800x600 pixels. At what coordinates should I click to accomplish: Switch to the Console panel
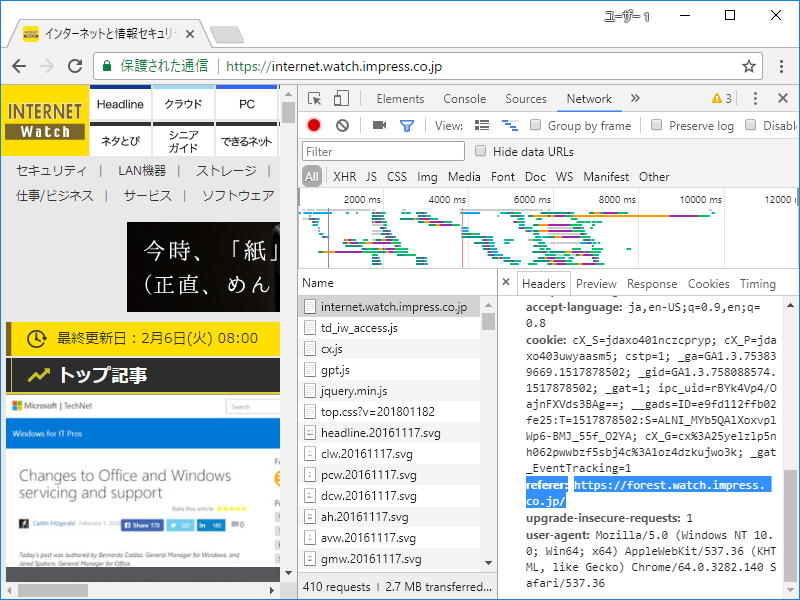(464, 99)
